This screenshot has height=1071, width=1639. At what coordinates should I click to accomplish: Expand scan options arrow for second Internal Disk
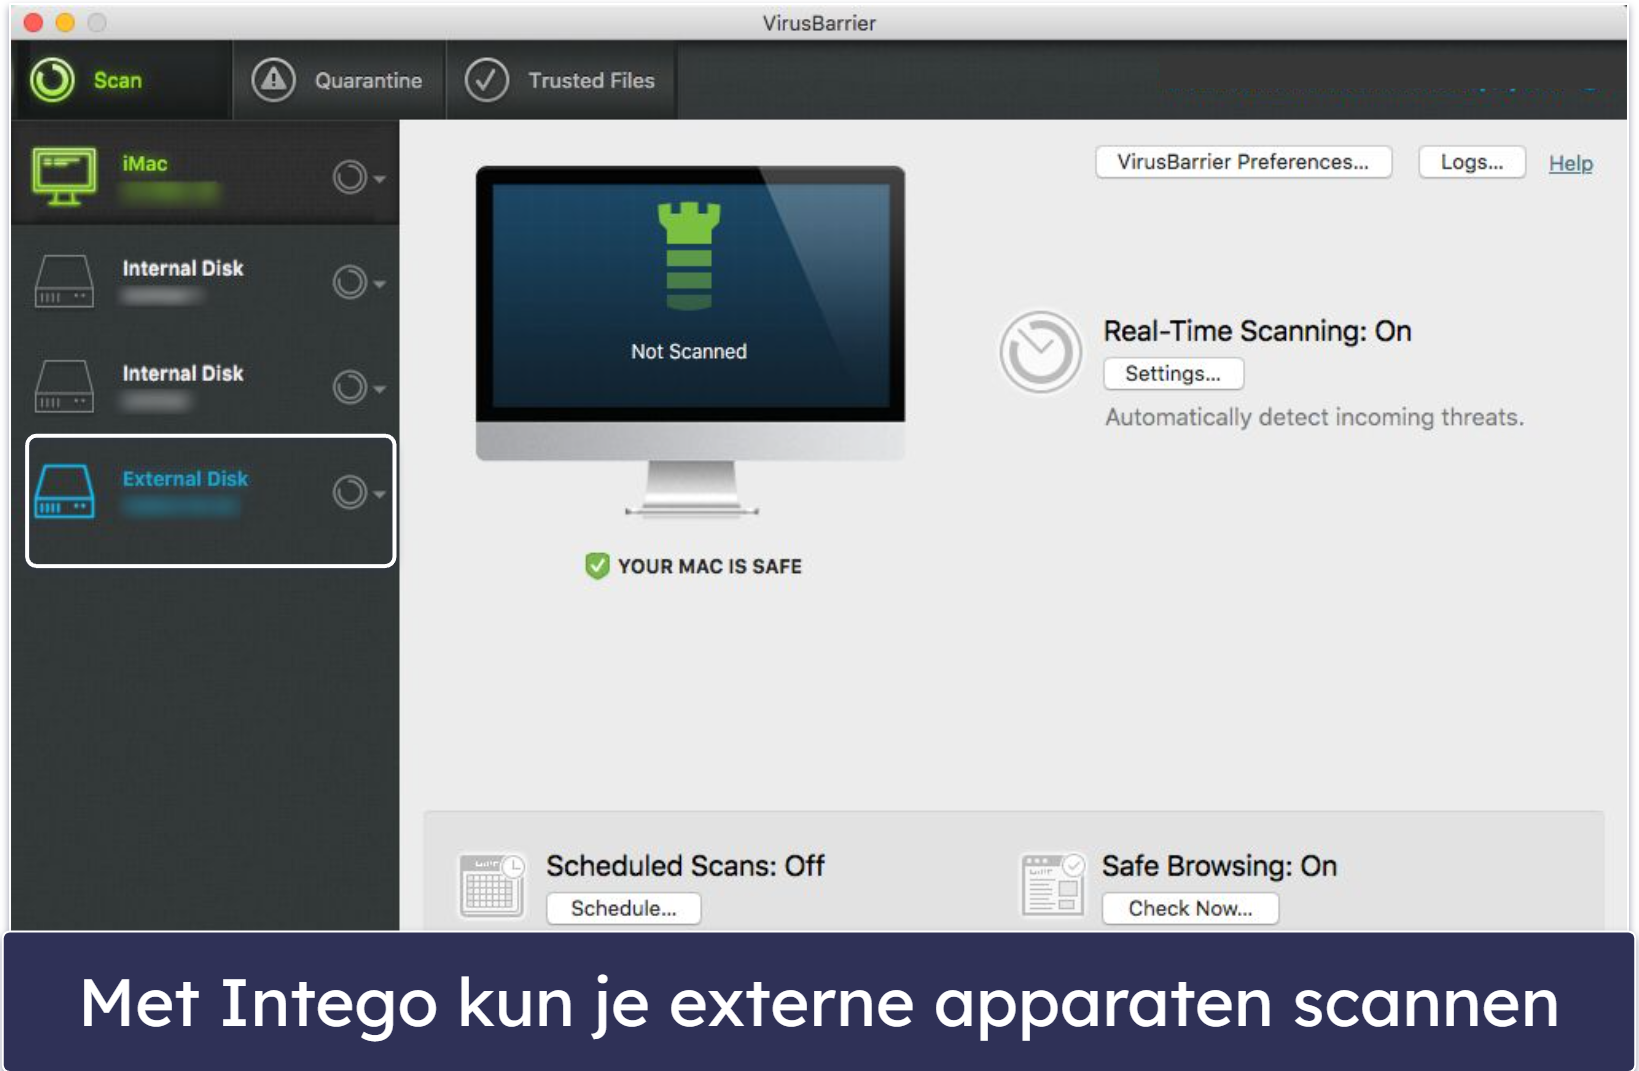[x=380, y=389]
